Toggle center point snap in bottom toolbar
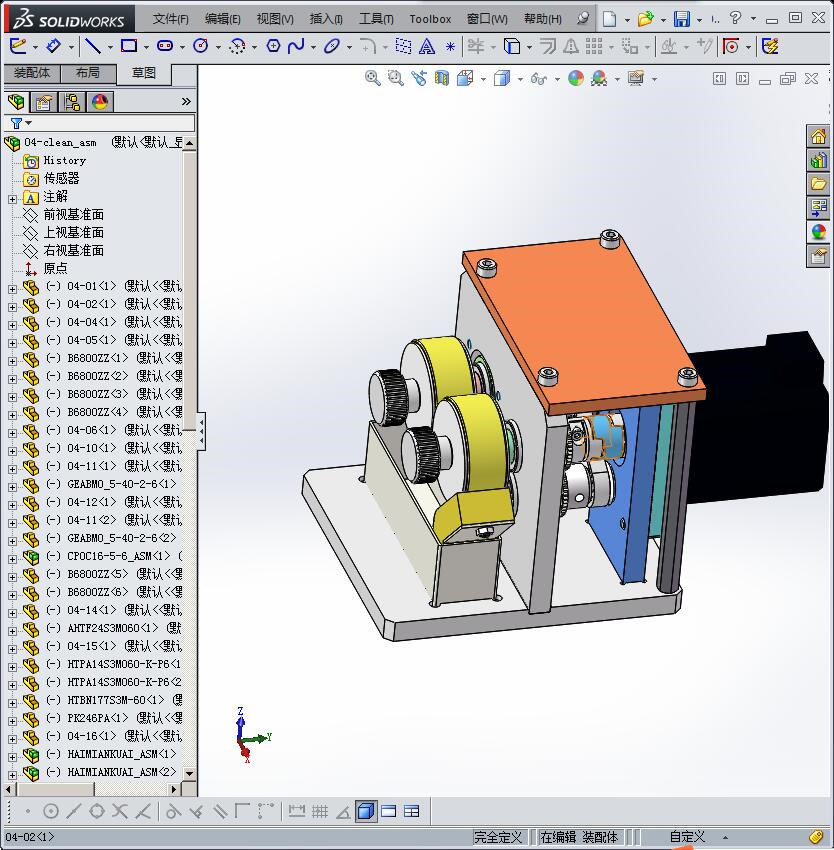 (x=50, y=812)
